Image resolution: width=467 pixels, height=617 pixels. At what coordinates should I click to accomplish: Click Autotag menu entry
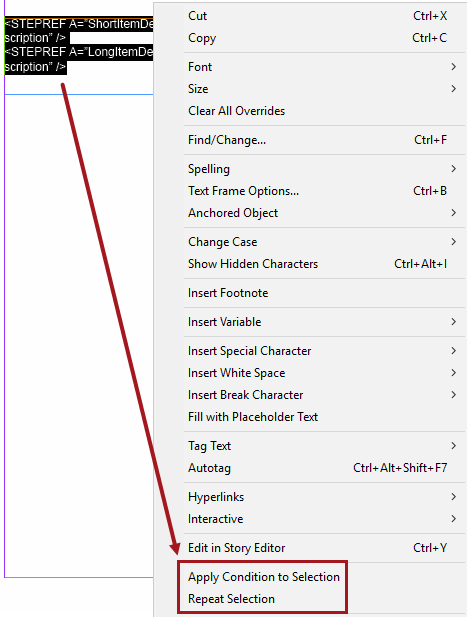309,468
